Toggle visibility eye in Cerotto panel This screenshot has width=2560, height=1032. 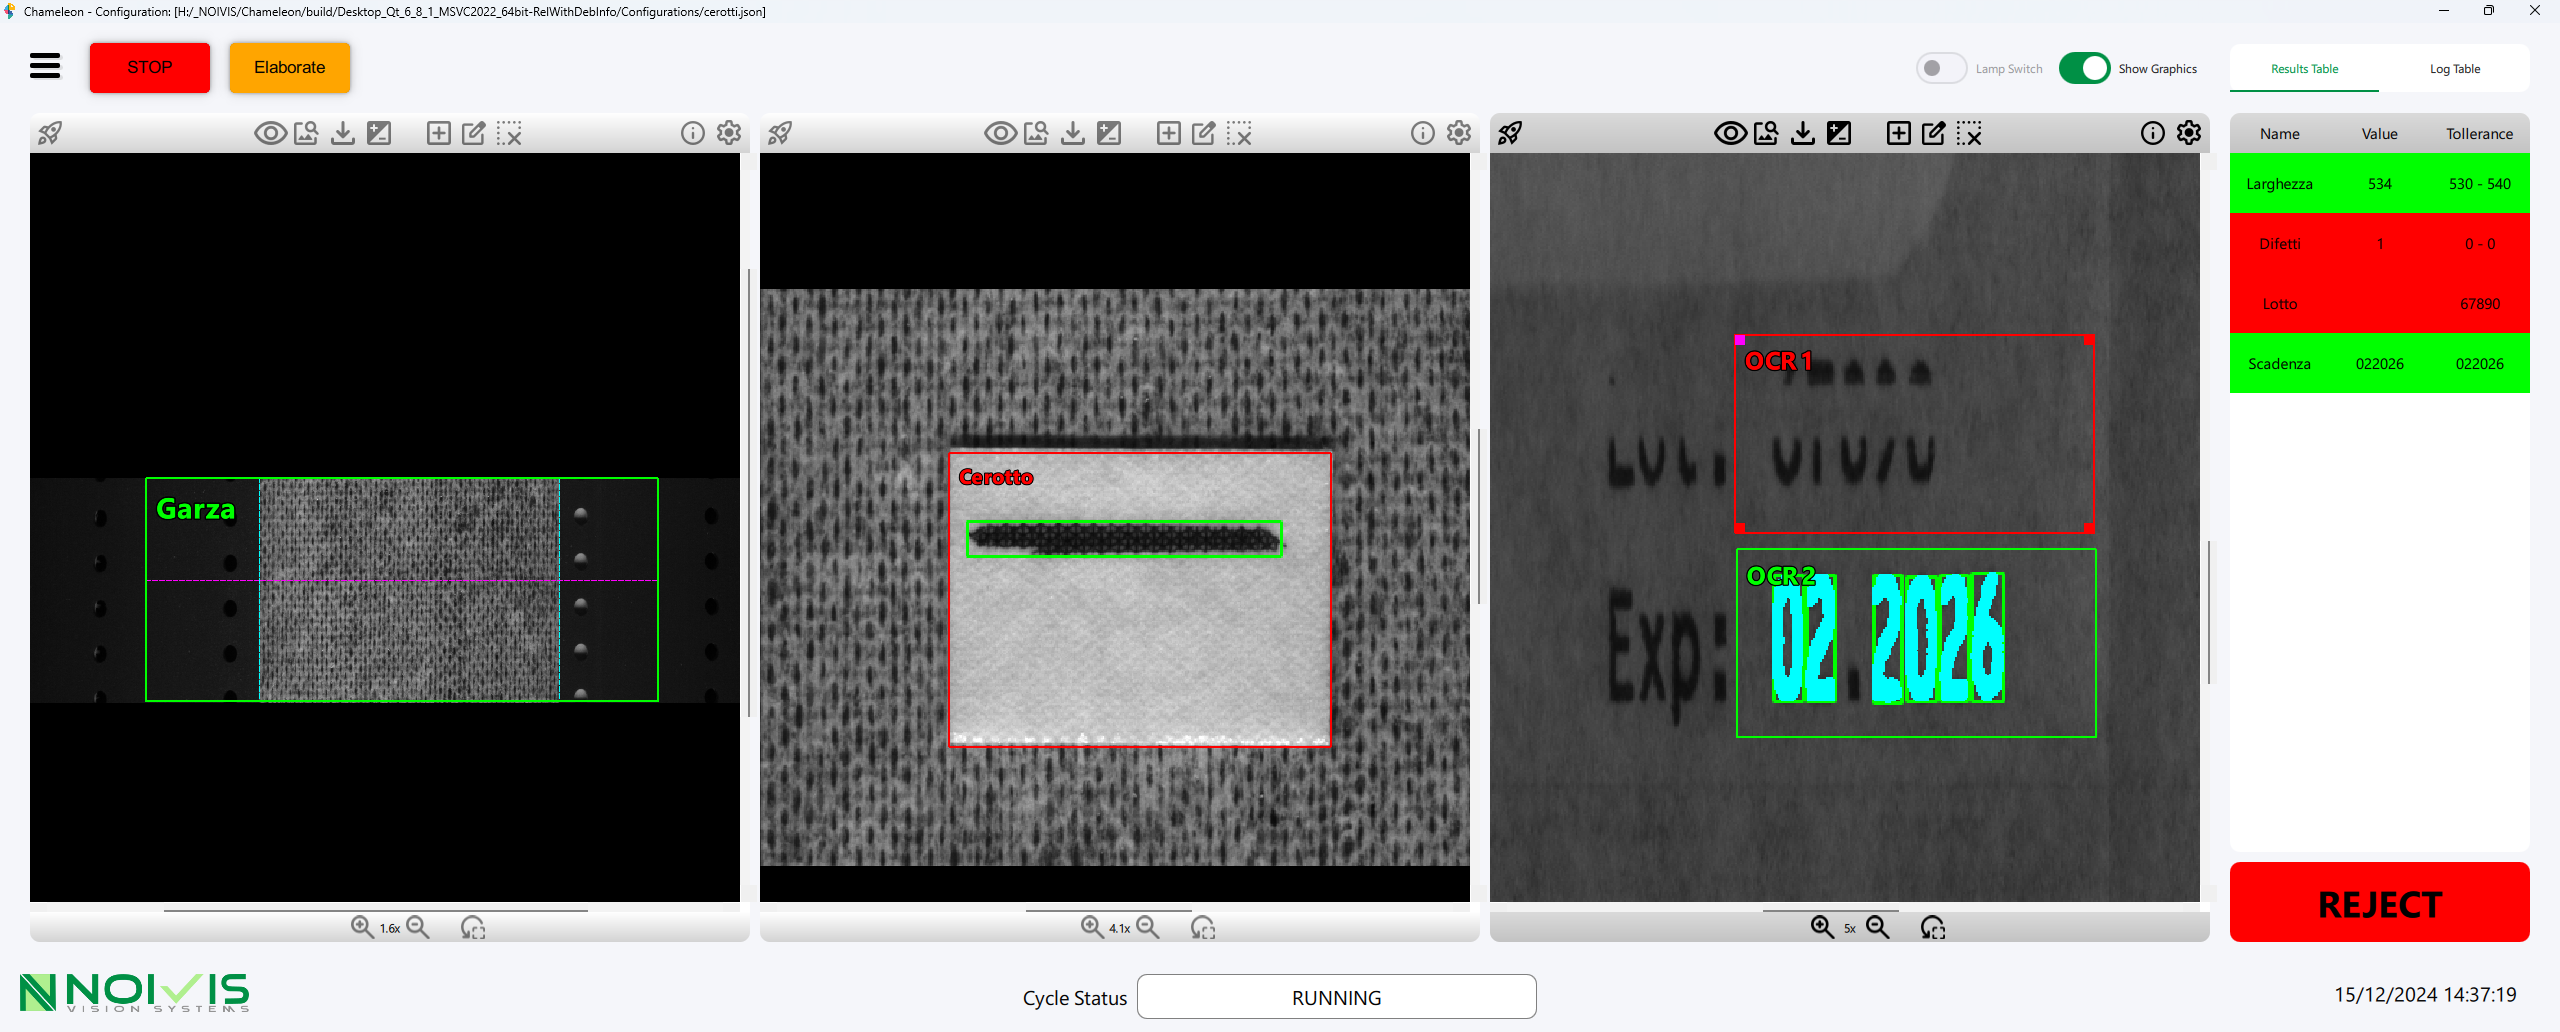point(1000,133)
